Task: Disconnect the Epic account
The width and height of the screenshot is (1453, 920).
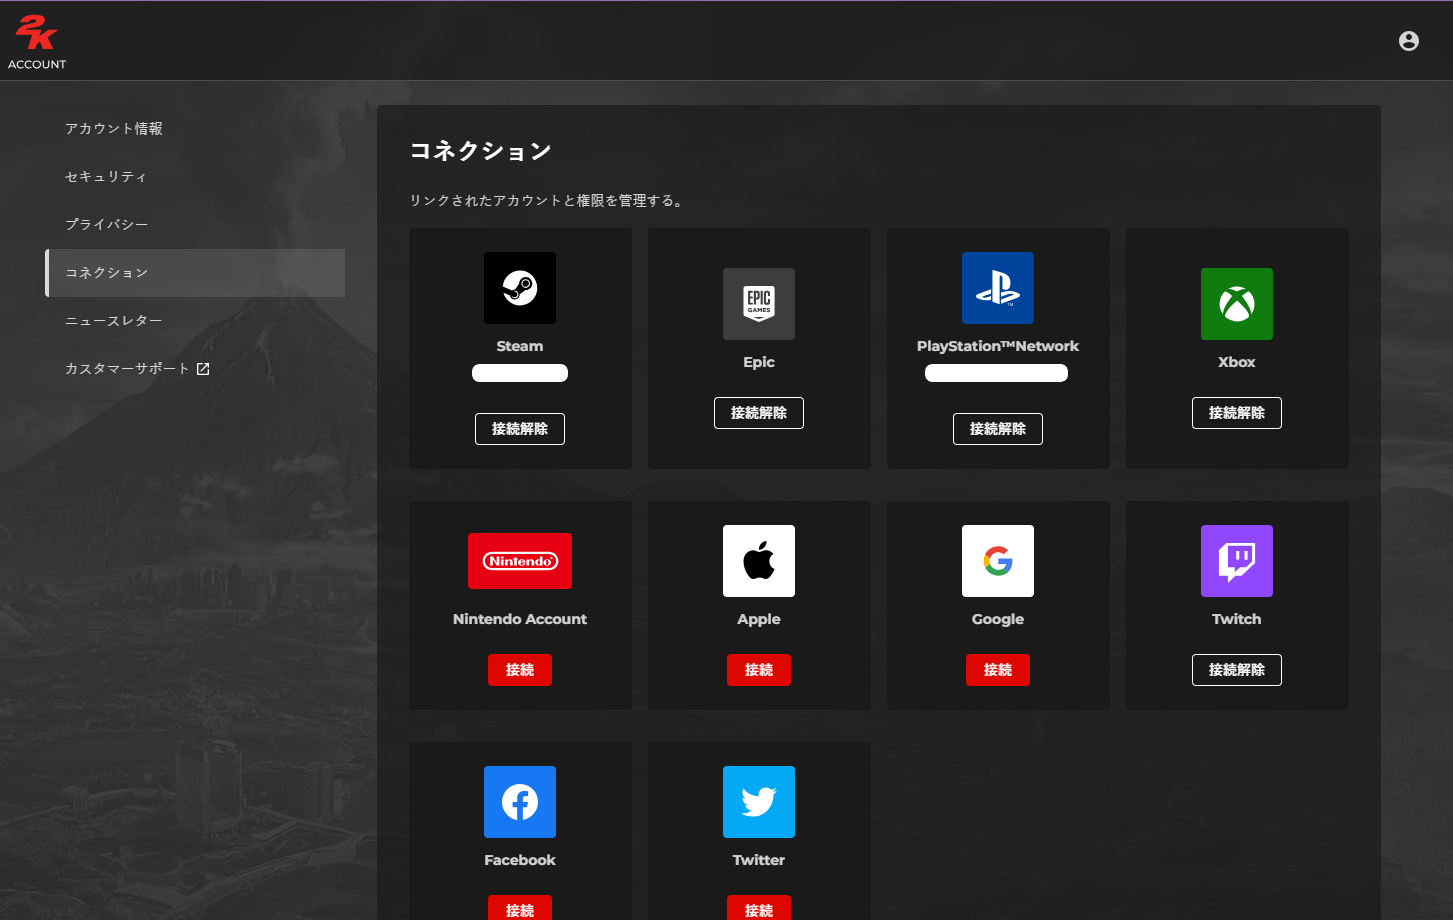Action: [759, 413]
